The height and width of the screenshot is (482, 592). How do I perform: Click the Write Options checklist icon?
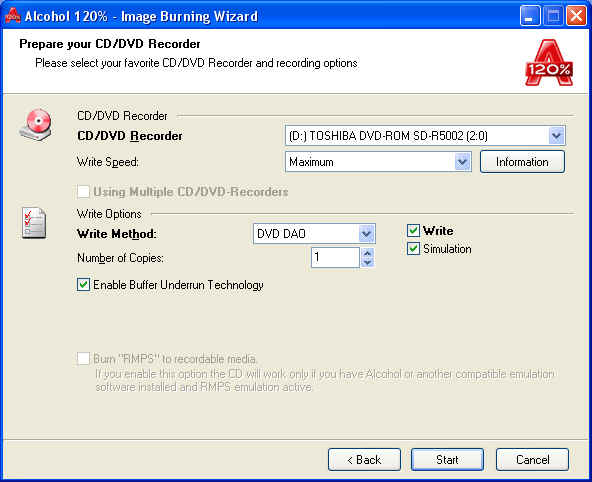(x=34, y=223)
